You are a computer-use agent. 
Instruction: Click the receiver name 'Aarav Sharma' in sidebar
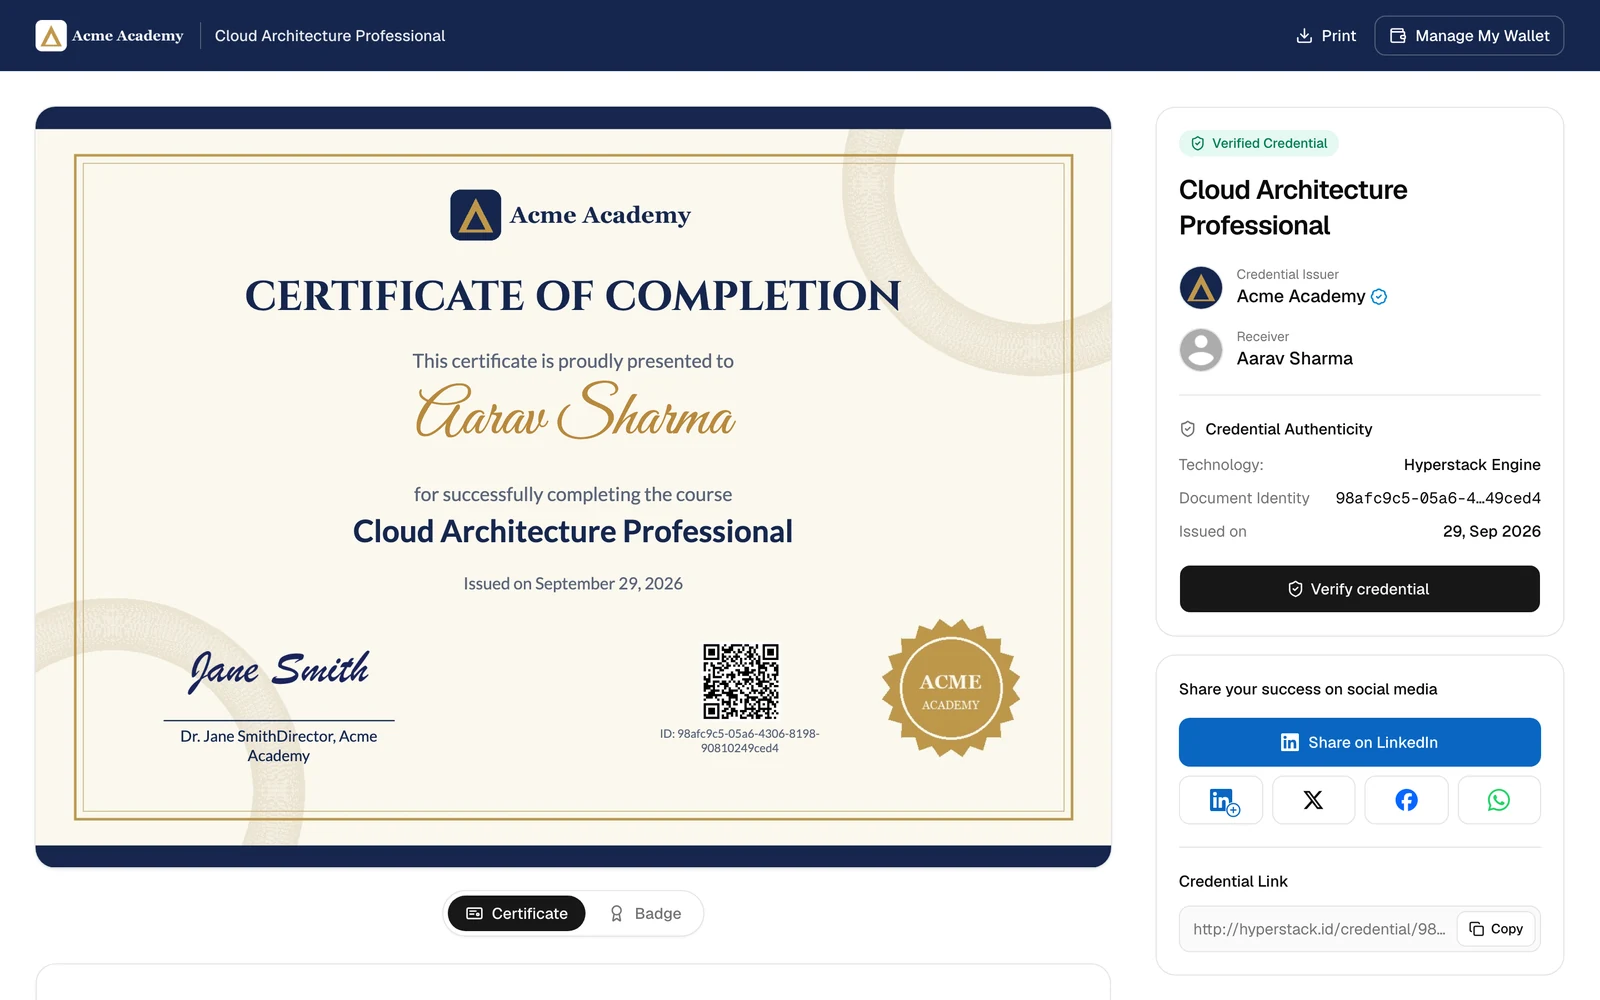pyautogui.click(x=1295, y=359)
